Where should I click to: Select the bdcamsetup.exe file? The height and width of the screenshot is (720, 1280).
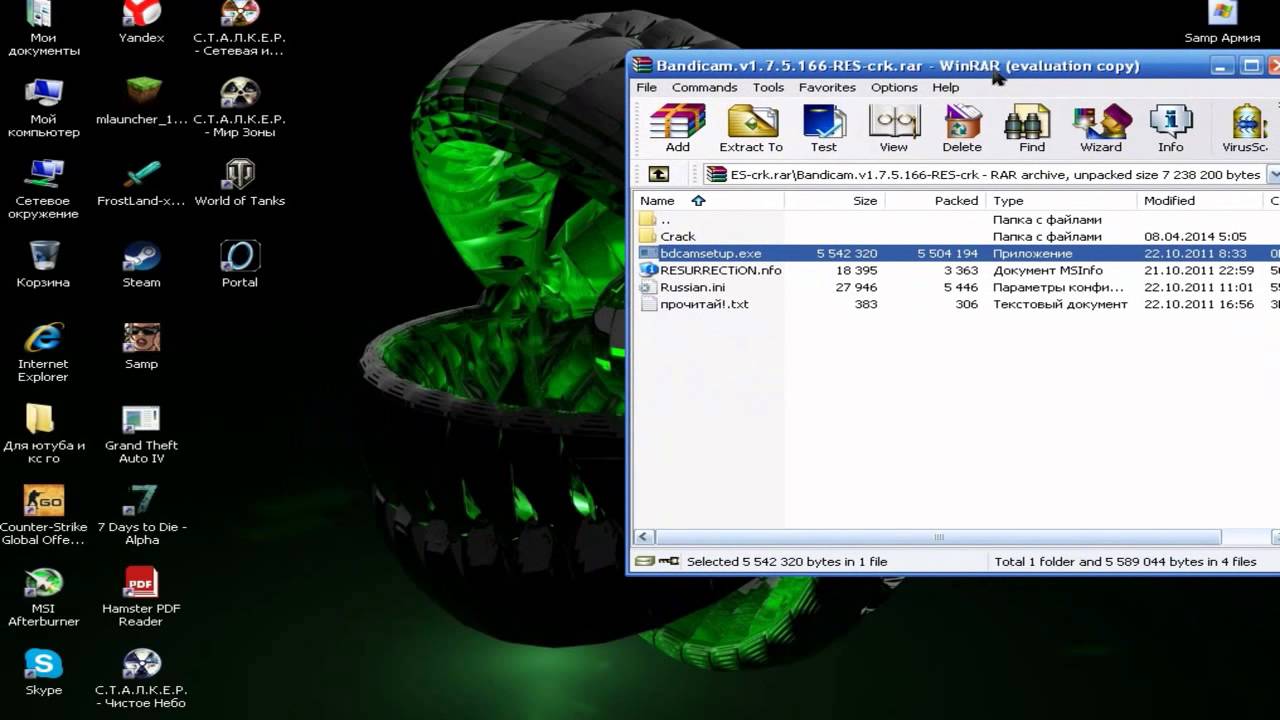[x=957, y=253]
